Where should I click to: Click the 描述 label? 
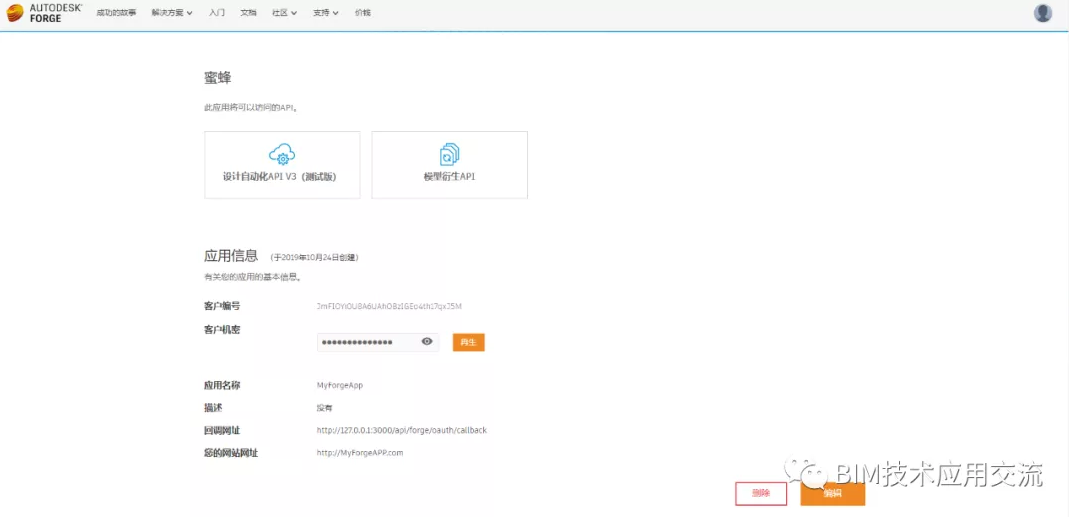click(213, 408)
